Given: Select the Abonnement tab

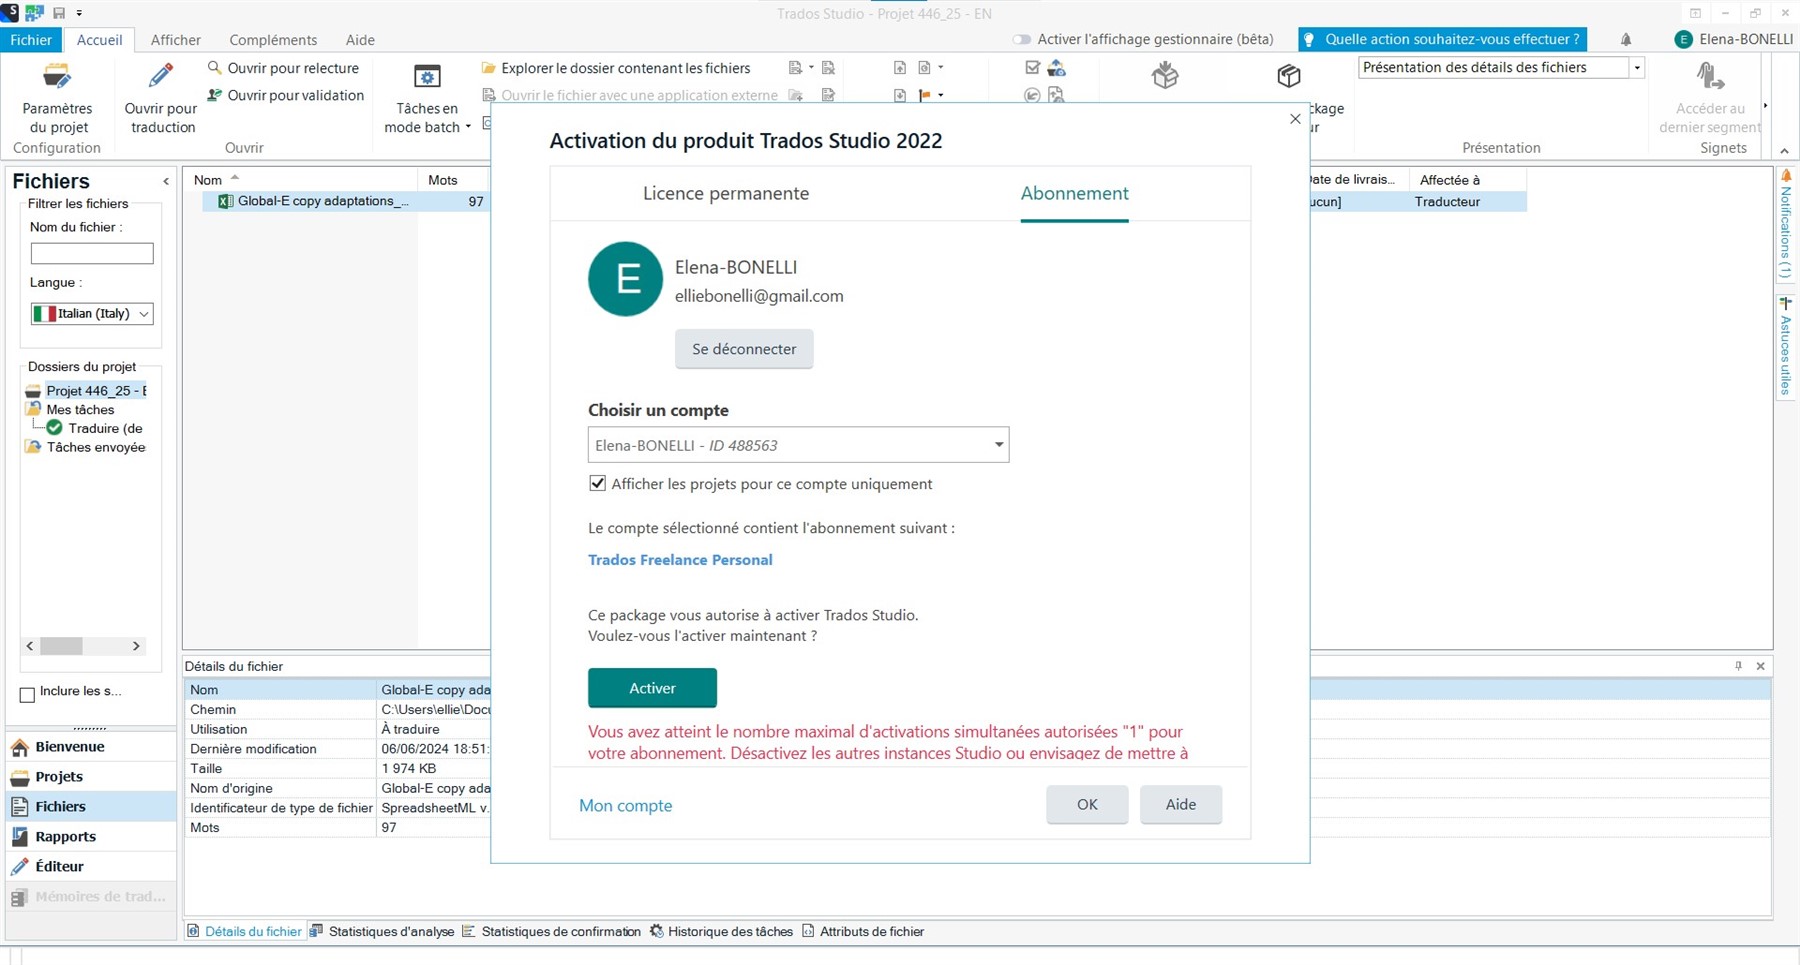Looking at the screenshot, I should [x=1074, y=194].
